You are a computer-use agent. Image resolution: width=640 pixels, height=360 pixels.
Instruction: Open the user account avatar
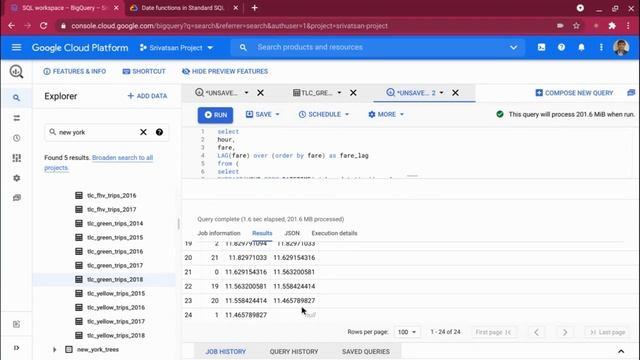[621, 47]
